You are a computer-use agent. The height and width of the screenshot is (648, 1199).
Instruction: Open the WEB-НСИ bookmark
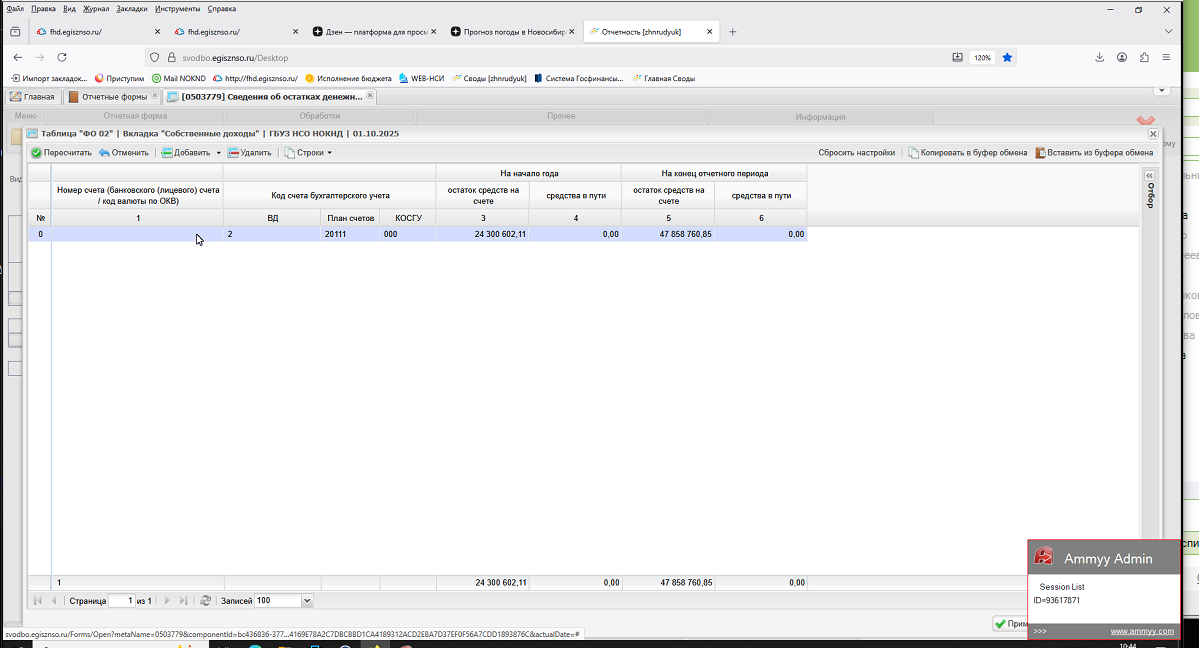click(x=421, y=78)
